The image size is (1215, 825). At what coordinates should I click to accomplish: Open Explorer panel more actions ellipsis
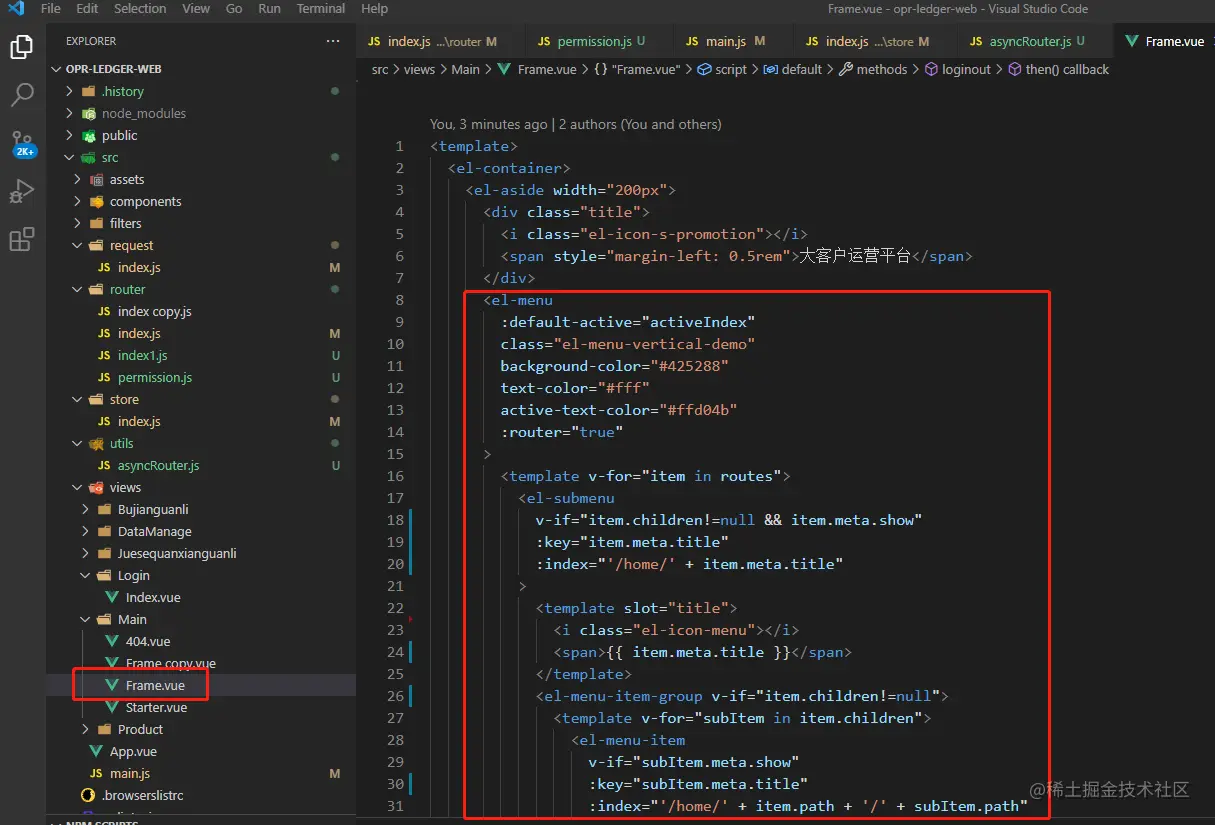(333, 41)
